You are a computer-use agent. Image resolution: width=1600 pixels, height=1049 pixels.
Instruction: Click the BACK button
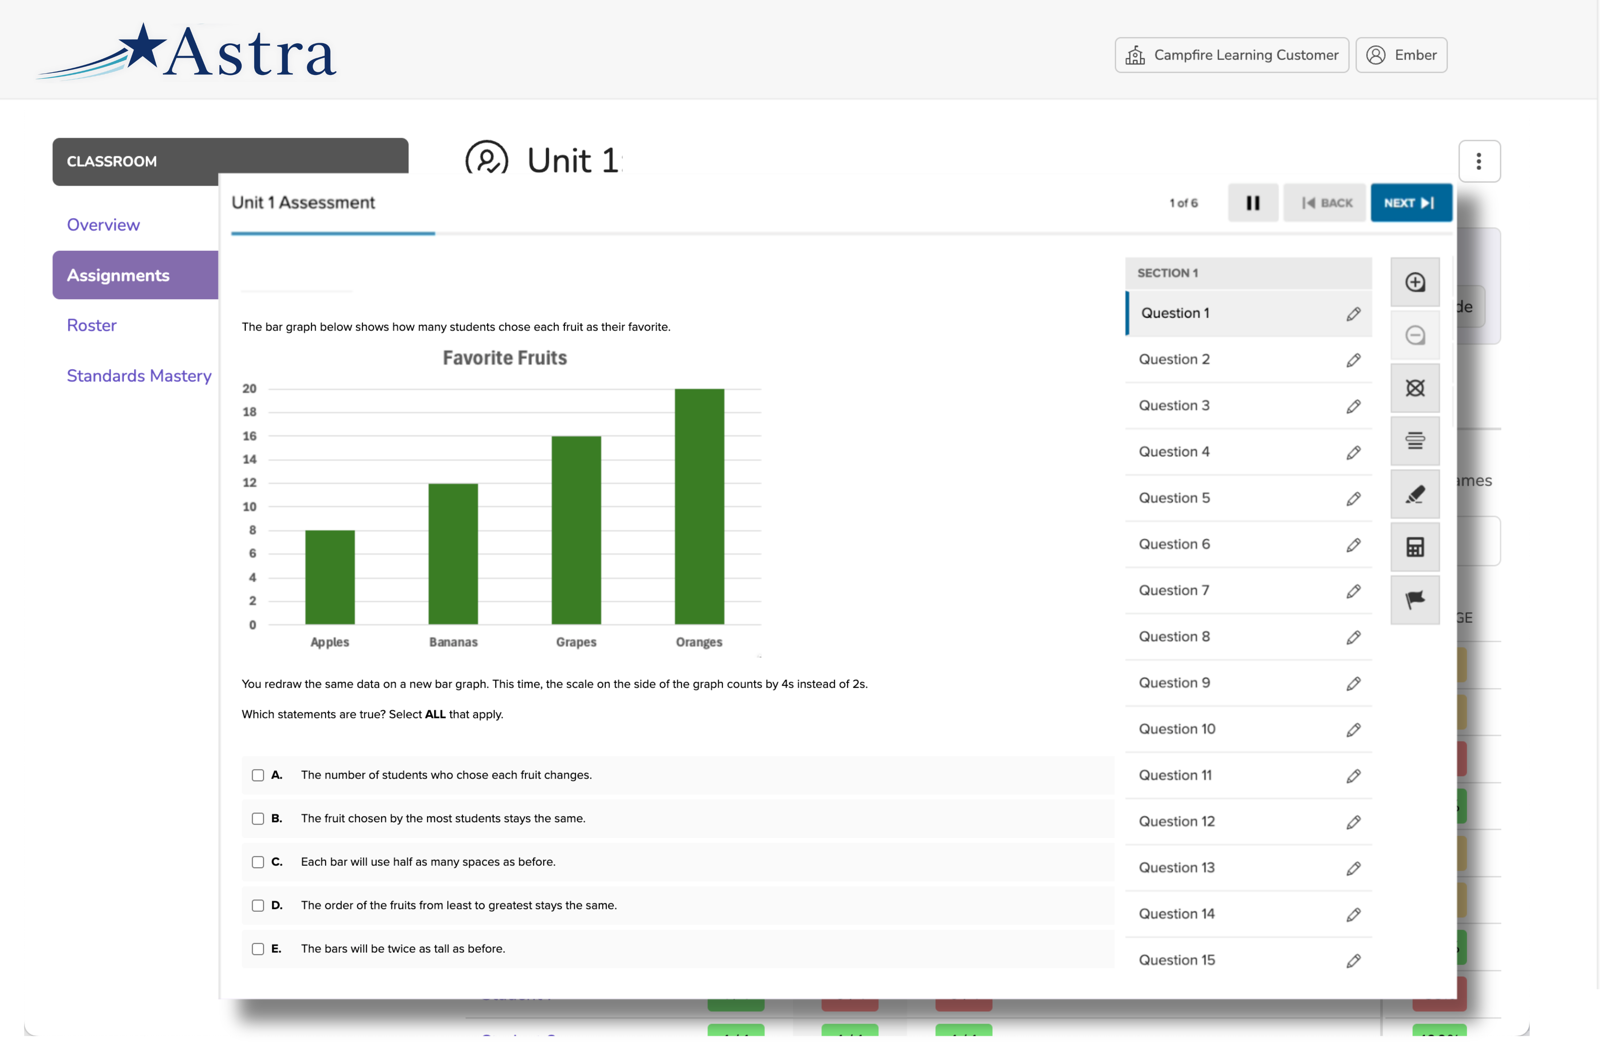(x=1326, y=203)
